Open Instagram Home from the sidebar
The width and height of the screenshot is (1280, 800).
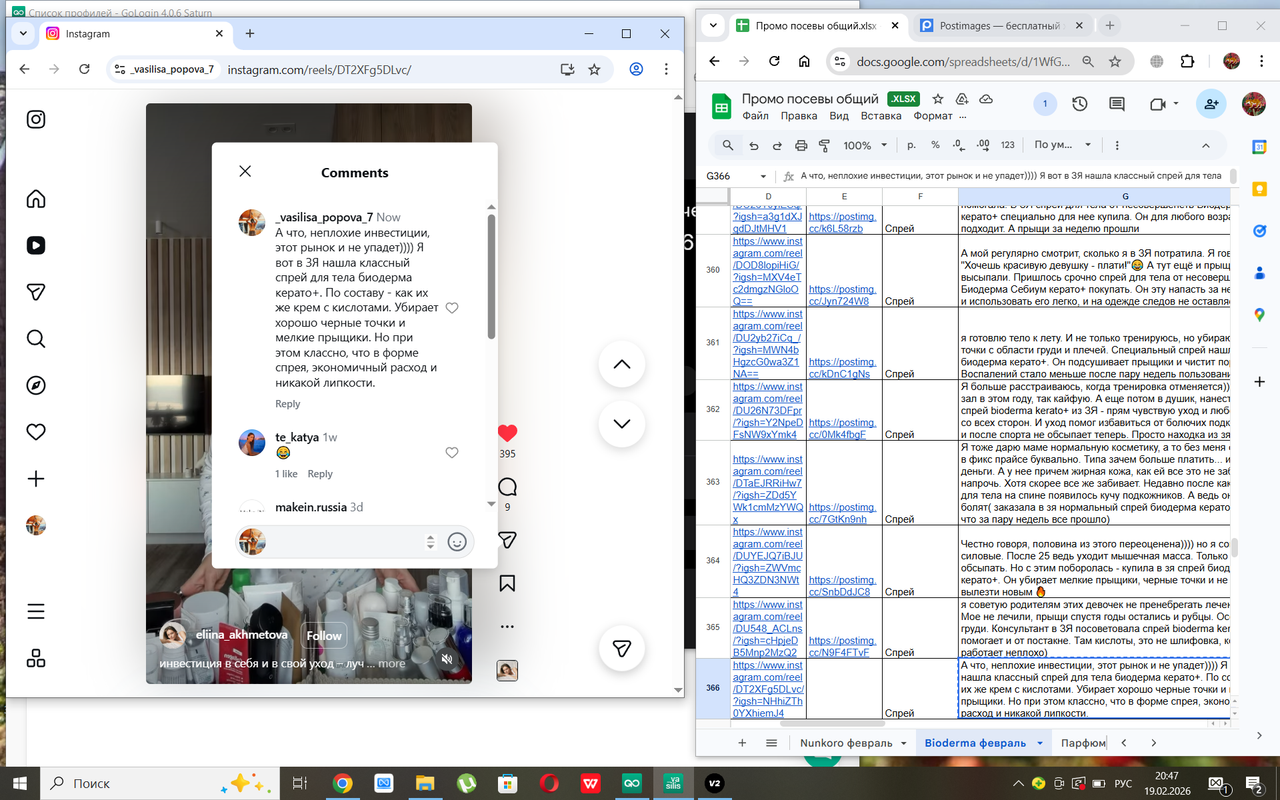36,198
